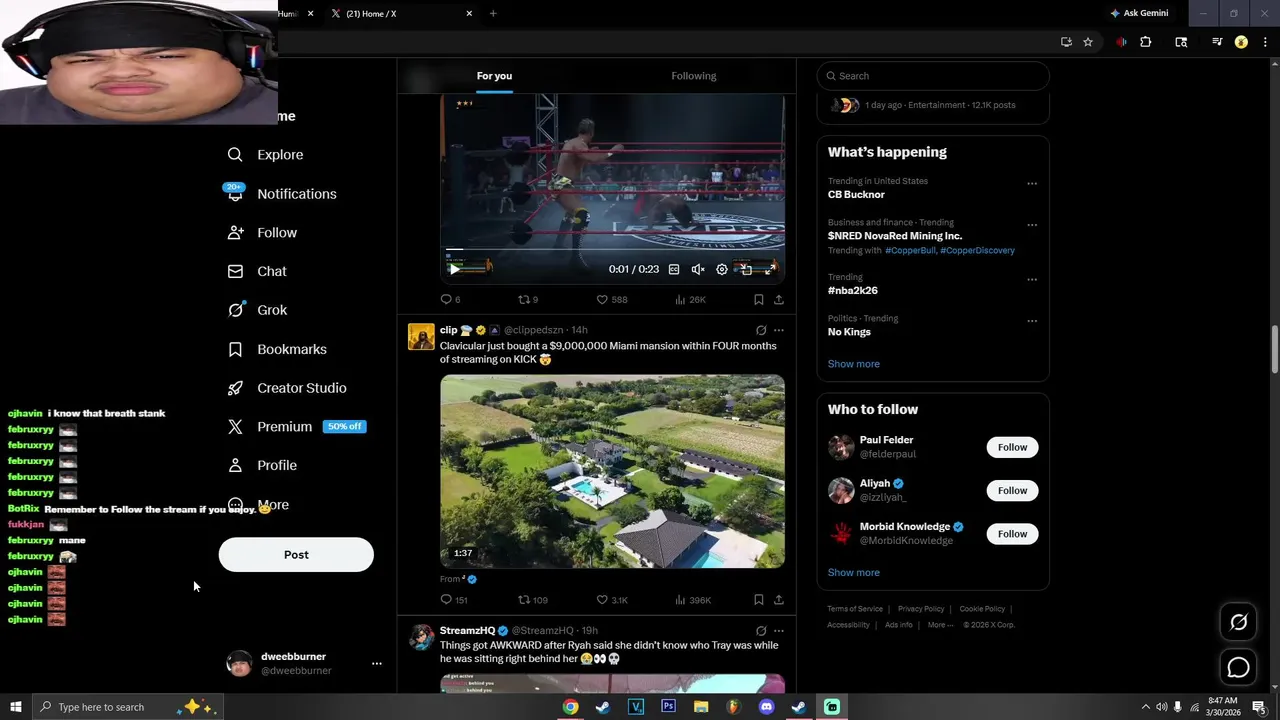Open CB Bucknor trending topic
Viewport: 1280px width, 720px height.
[856, 195]
